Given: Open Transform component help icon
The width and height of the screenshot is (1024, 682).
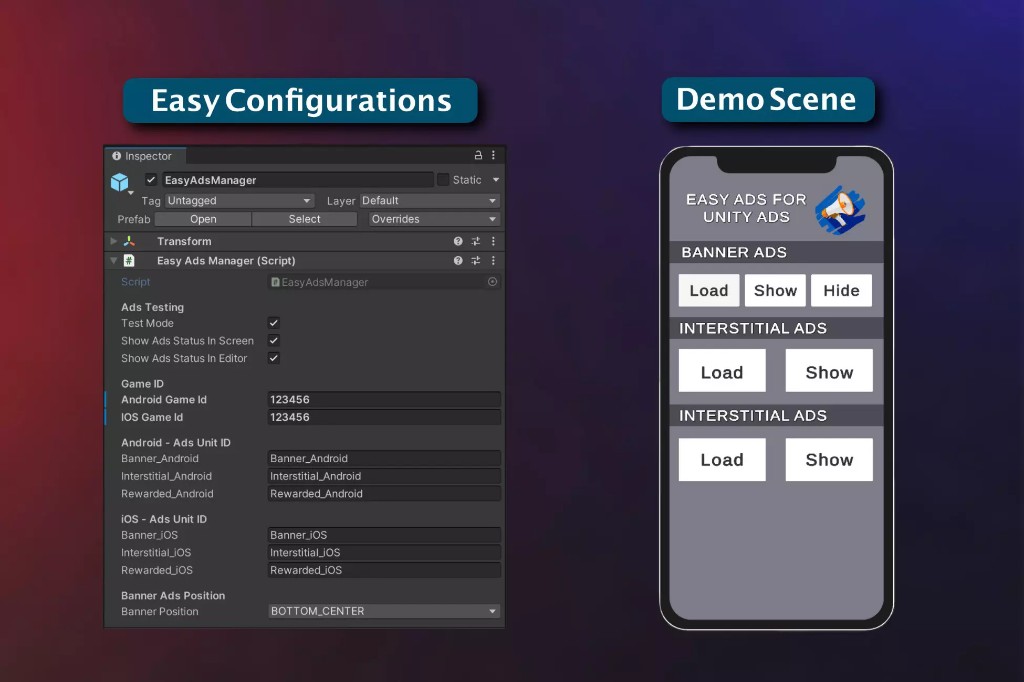Looking at the screenshot, I should [x=458, y=241].
